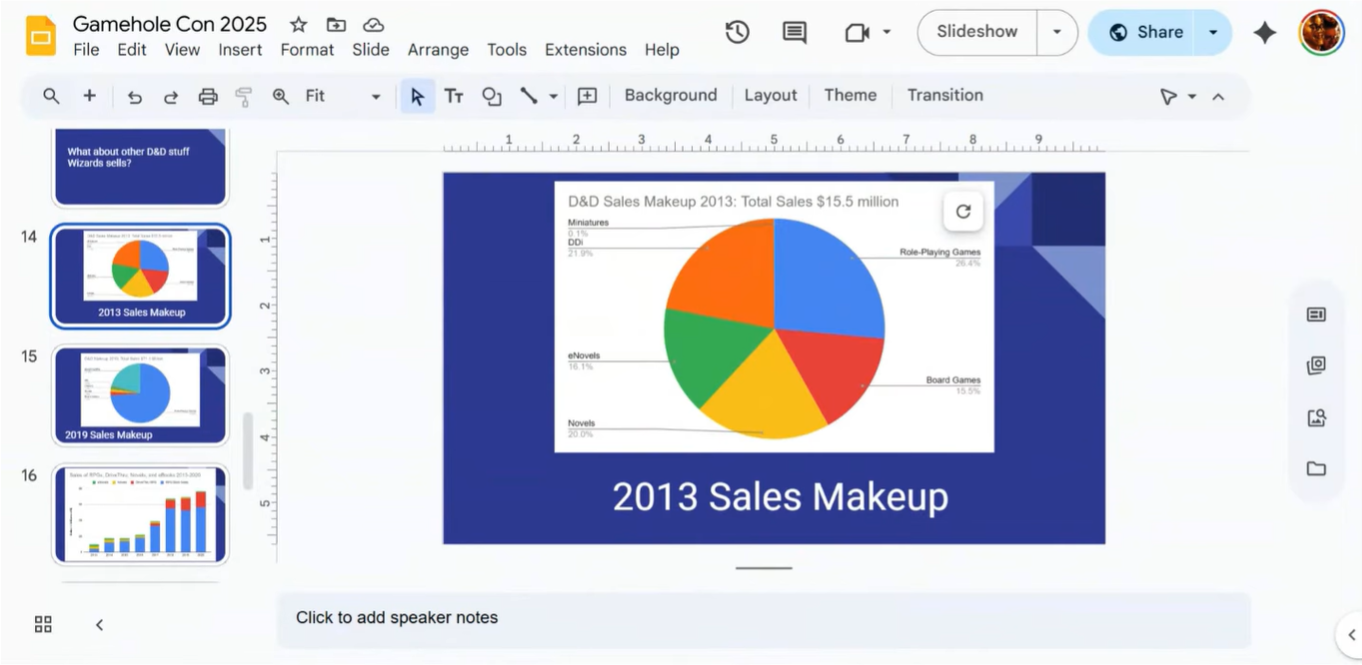
Task: Expand the Slideshow options dropdown arrow
Action: pyautogui.click(x=1057, y=32)
